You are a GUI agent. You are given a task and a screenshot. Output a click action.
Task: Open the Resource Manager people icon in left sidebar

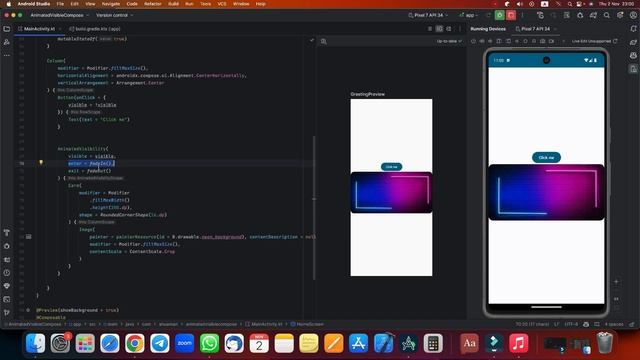(x=7, y=42)
